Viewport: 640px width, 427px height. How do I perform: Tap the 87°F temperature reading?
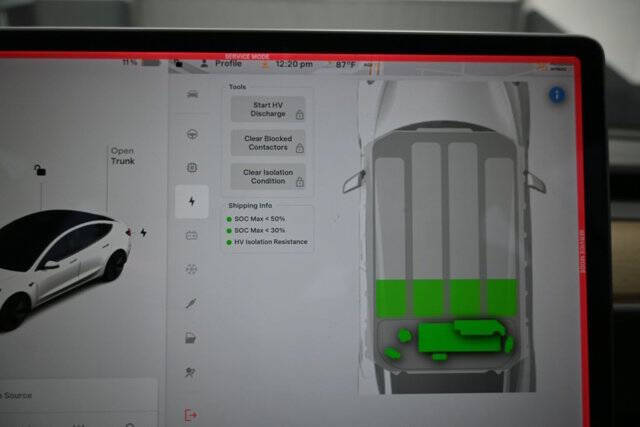(346, 64)
